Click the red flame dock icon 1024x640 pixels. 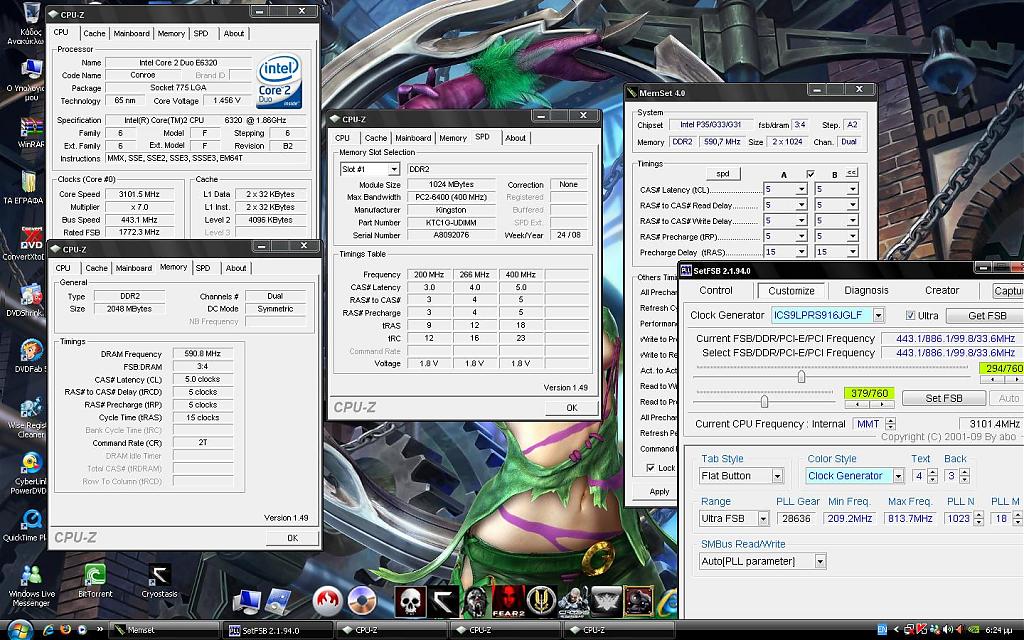(x=328, y=600)
